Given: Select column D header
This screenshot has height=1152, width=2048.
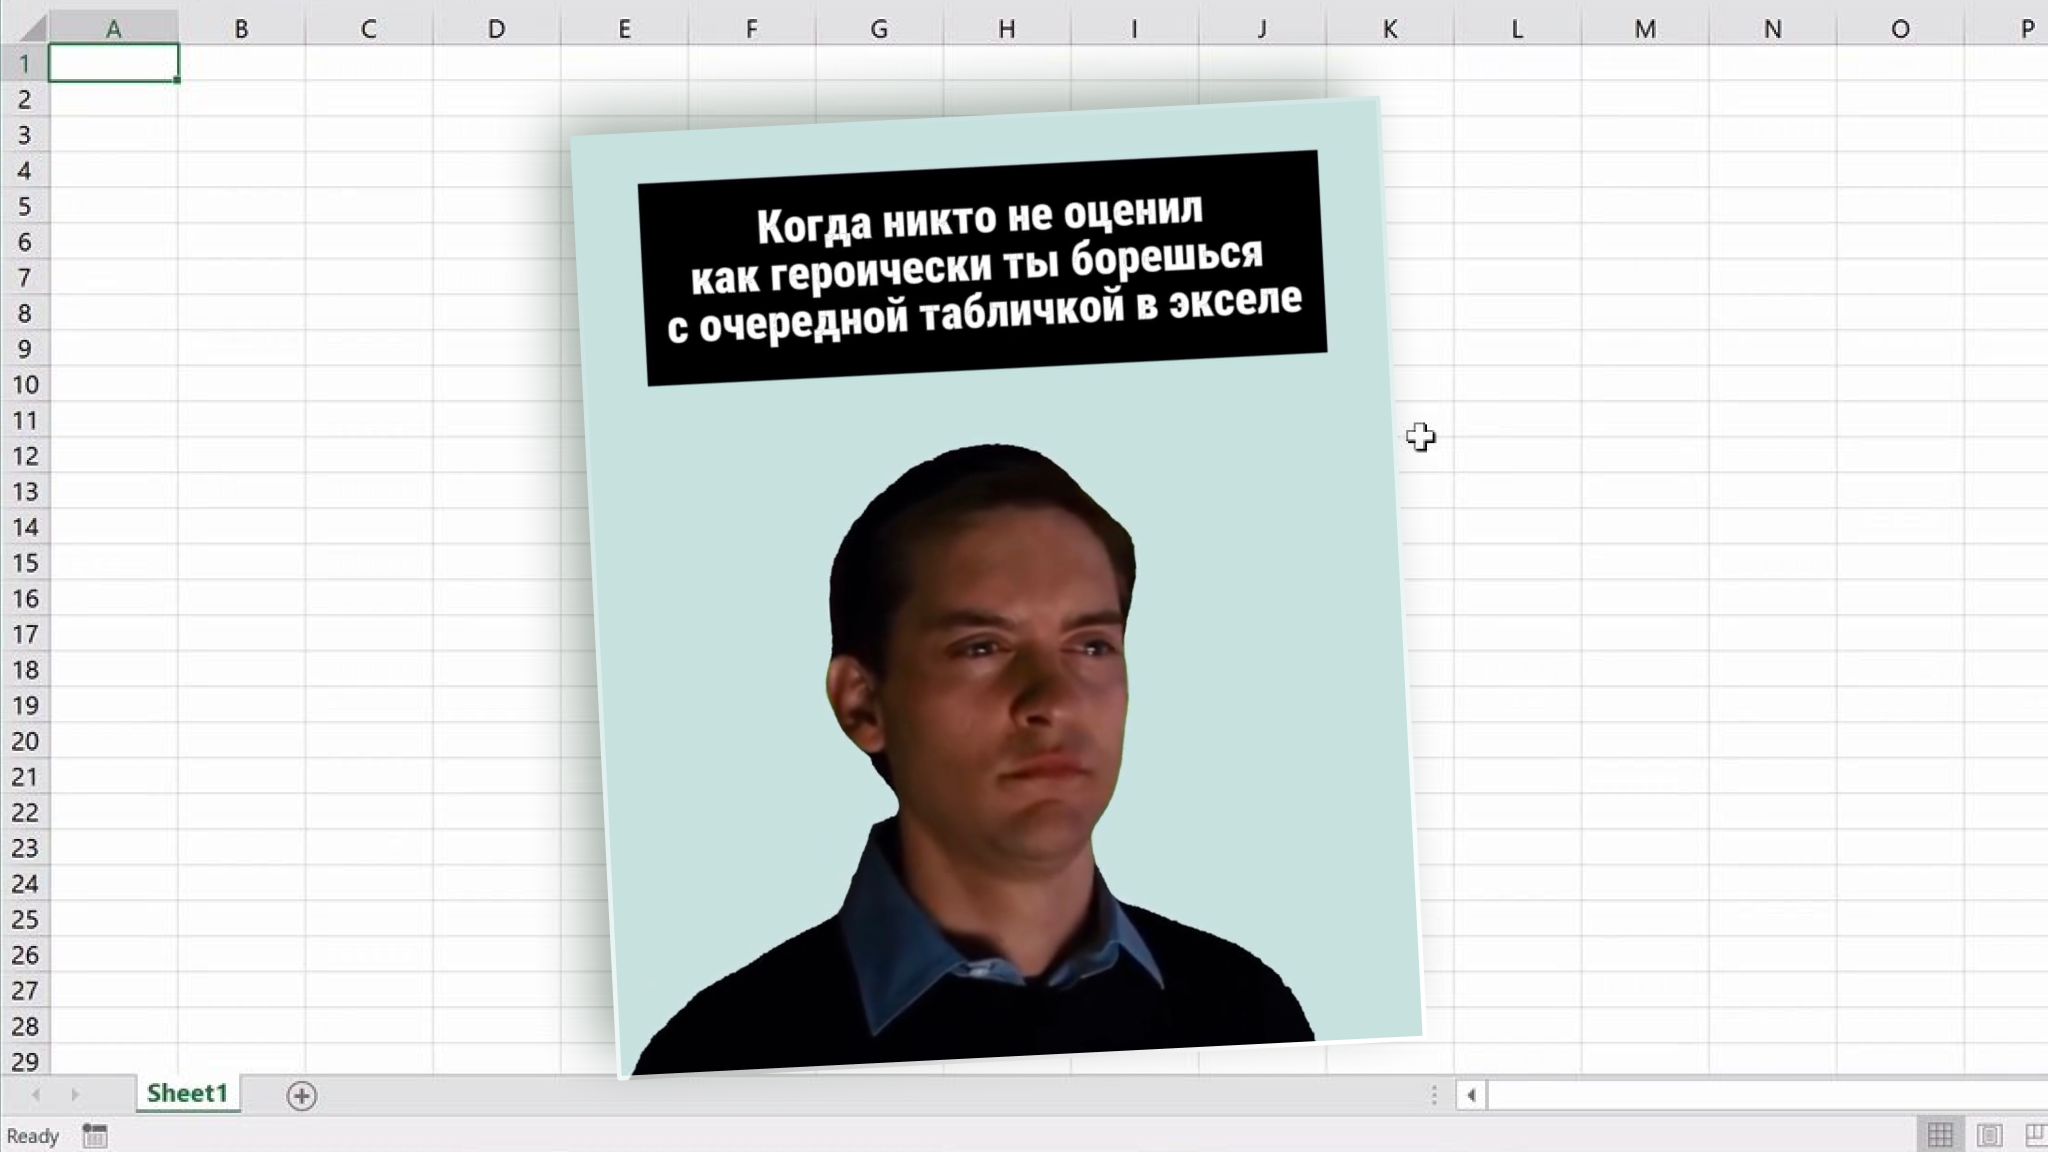Looking at the screenshot, I should coord(496,29).
